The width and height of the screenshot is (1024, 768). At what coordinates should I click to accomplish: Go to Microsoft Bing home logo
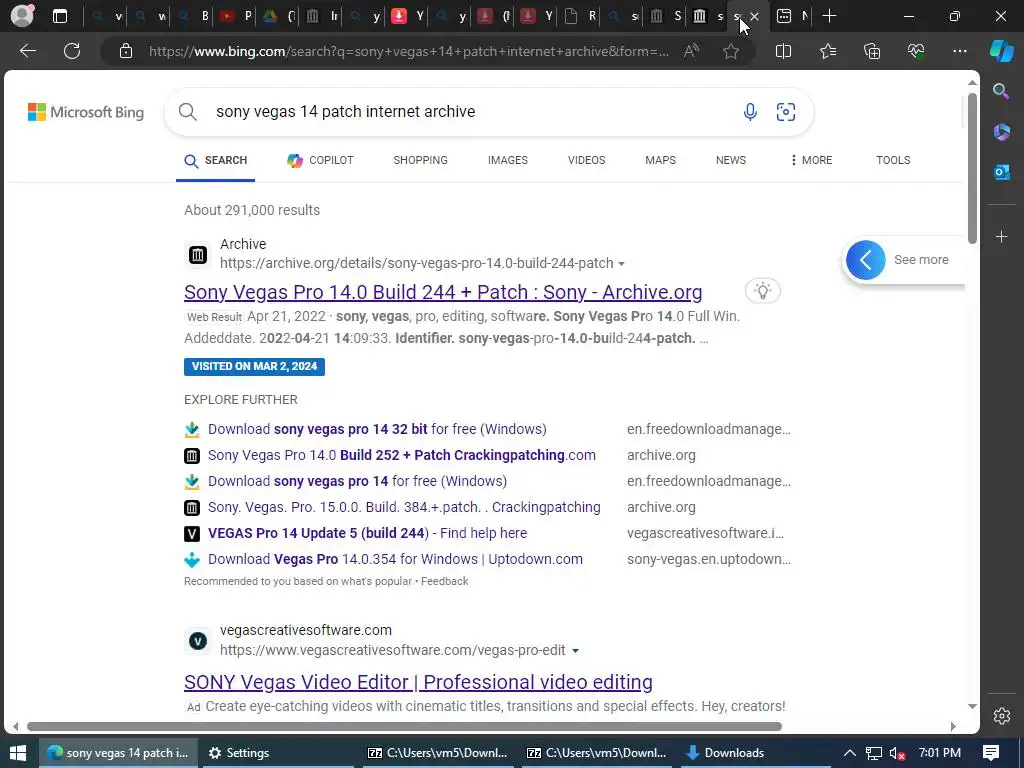point(86,112)
